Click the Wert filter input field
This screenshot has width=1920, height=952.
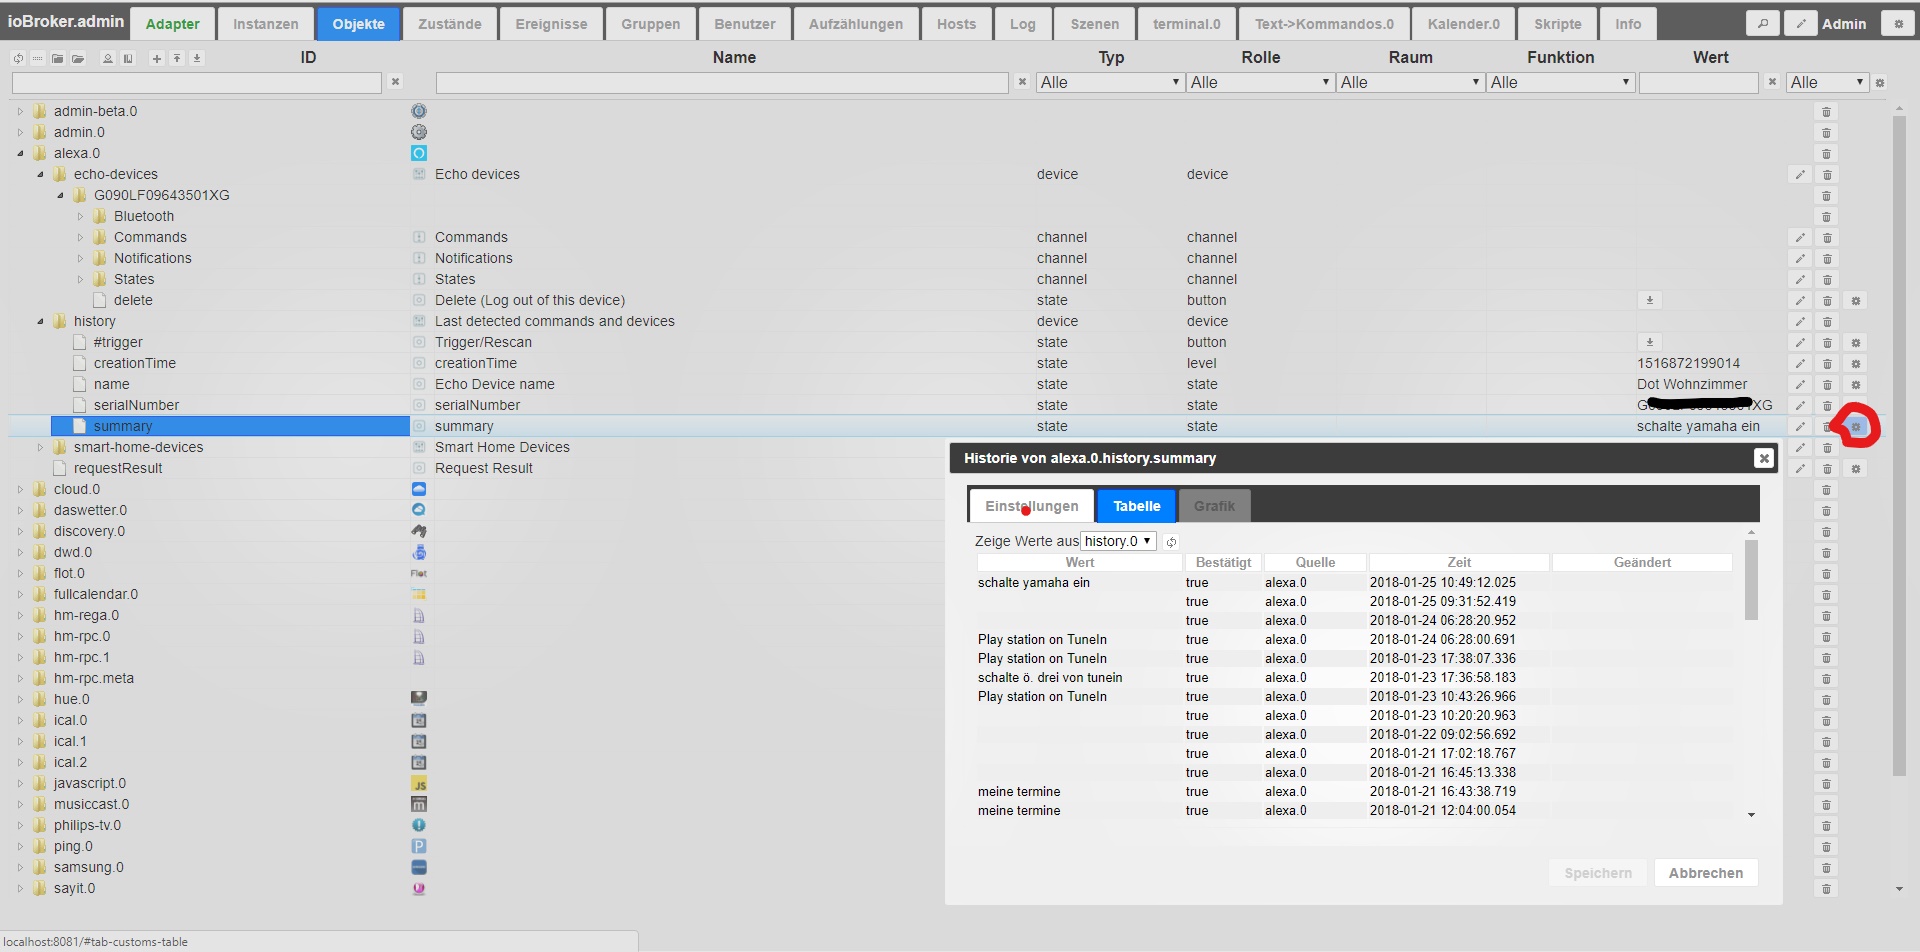click(x=1698, y=82)
